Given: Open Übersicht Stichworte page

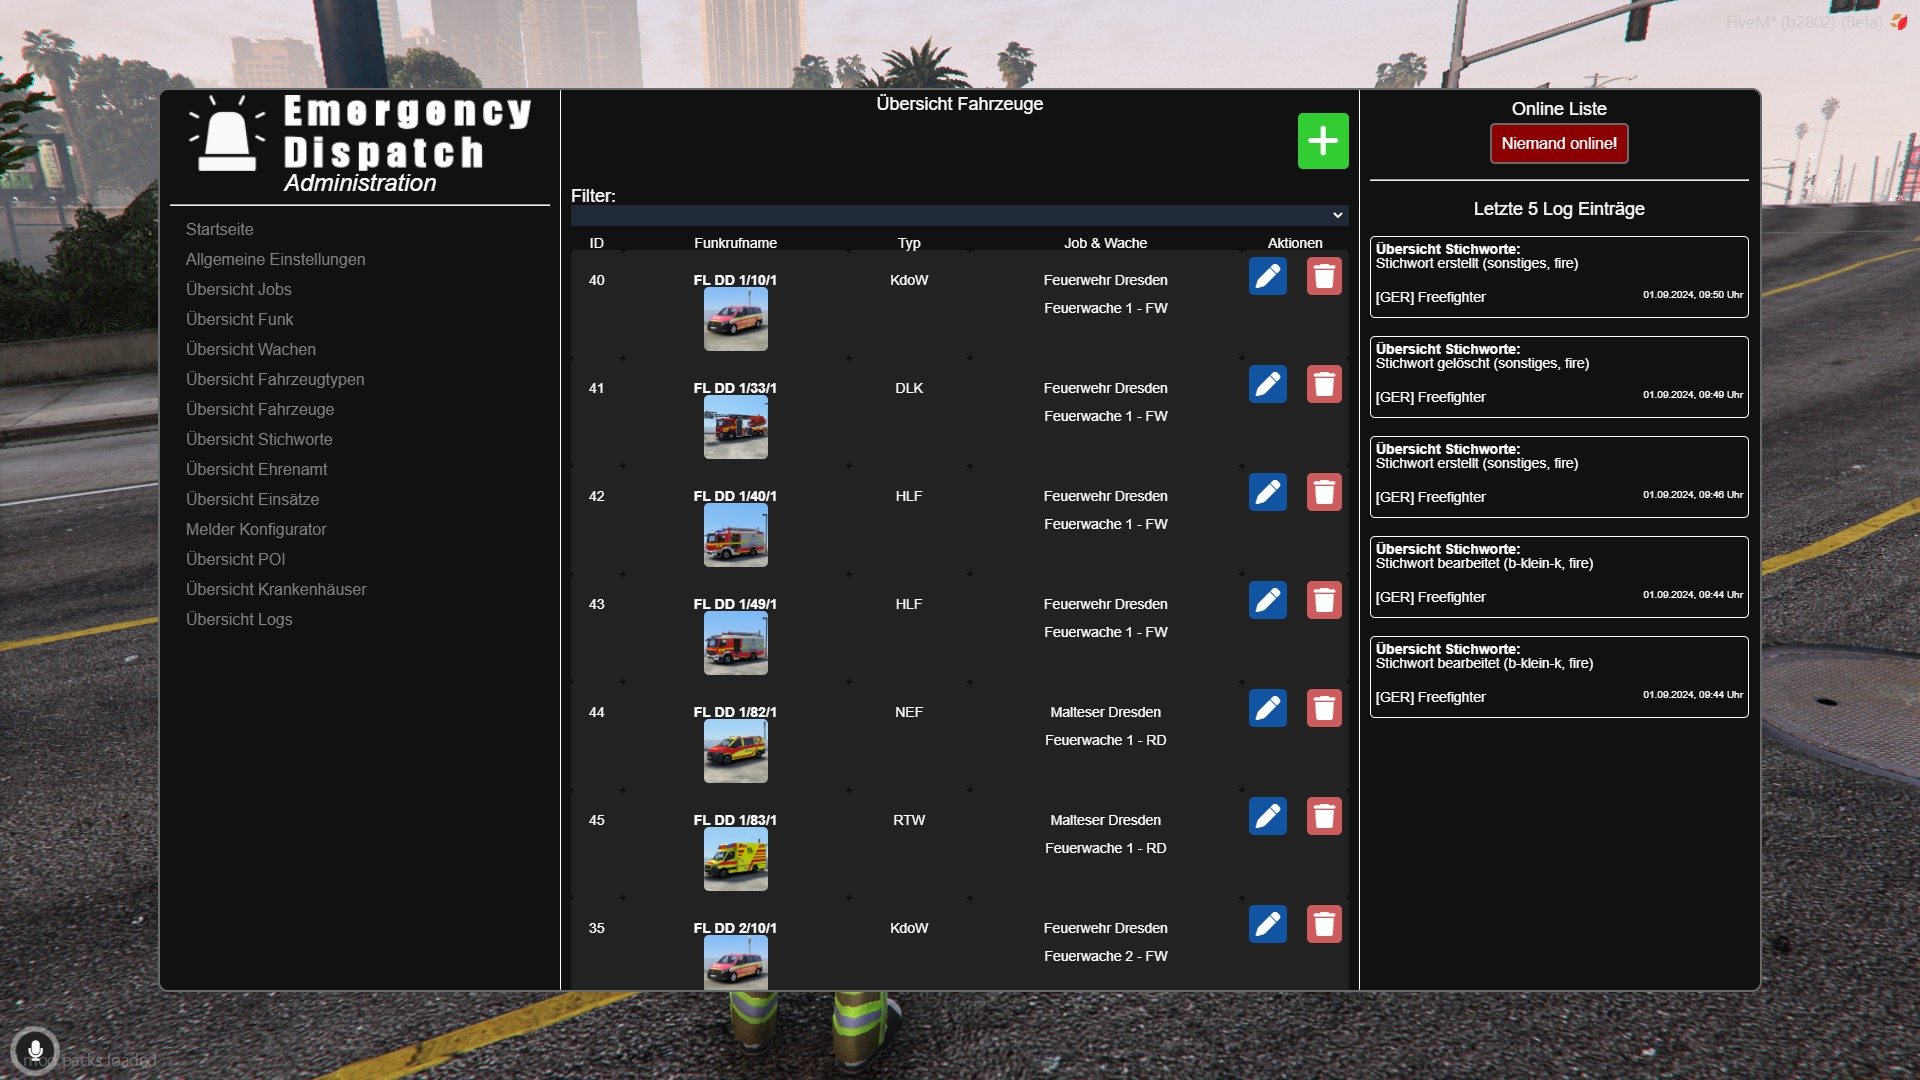Looking at the screenshot, I should tap(259, 439).
